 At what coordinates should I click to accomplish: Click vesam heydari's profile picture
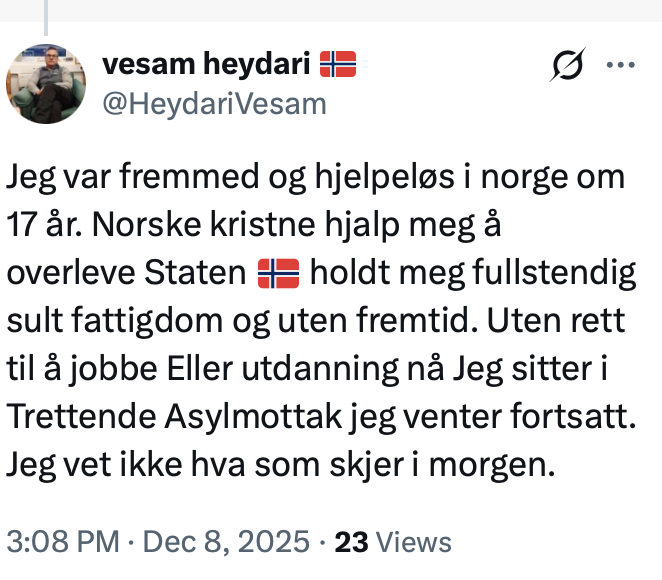pos(46,82)
